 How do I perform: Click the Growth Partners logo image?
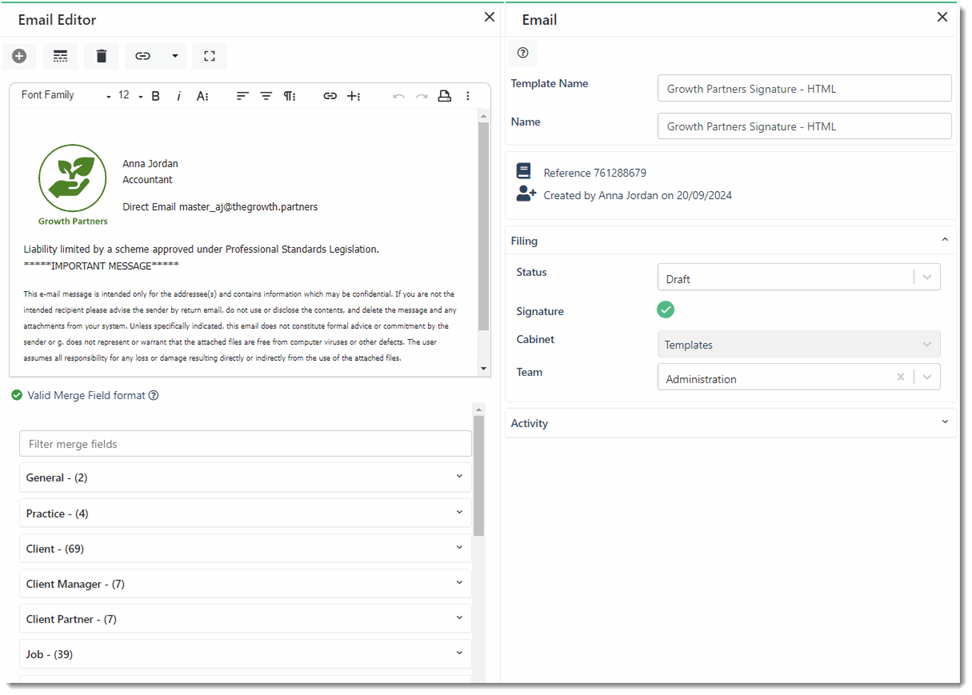click(x=73, y=185)
